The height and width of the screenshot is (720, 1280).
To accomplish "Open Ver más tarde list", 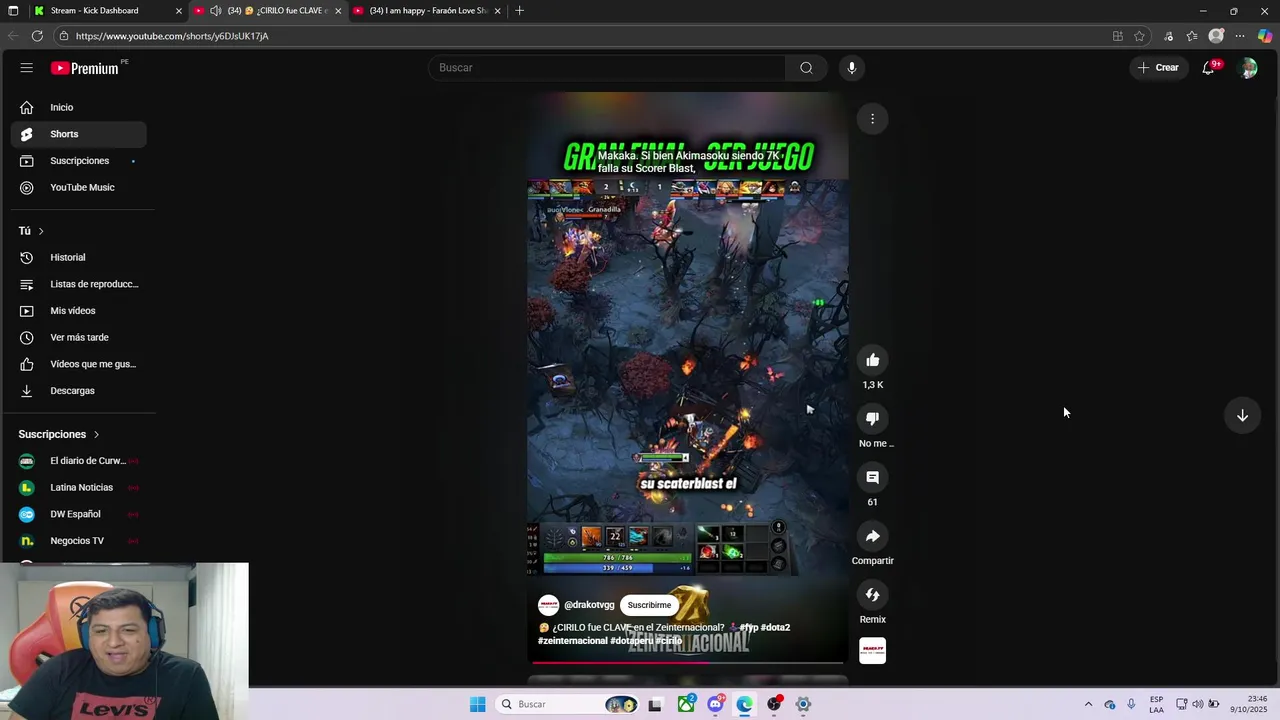I will [x=79, y=337].
